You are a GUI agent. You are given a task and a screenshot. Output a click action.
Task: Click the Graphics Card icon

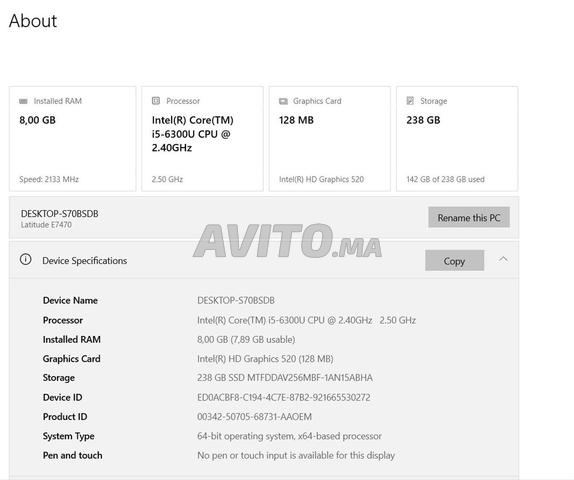[x=283, y=101]
